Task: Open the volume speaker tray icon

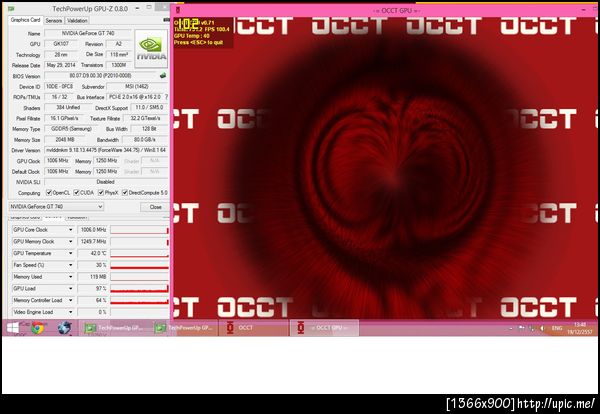Action: 542,328
